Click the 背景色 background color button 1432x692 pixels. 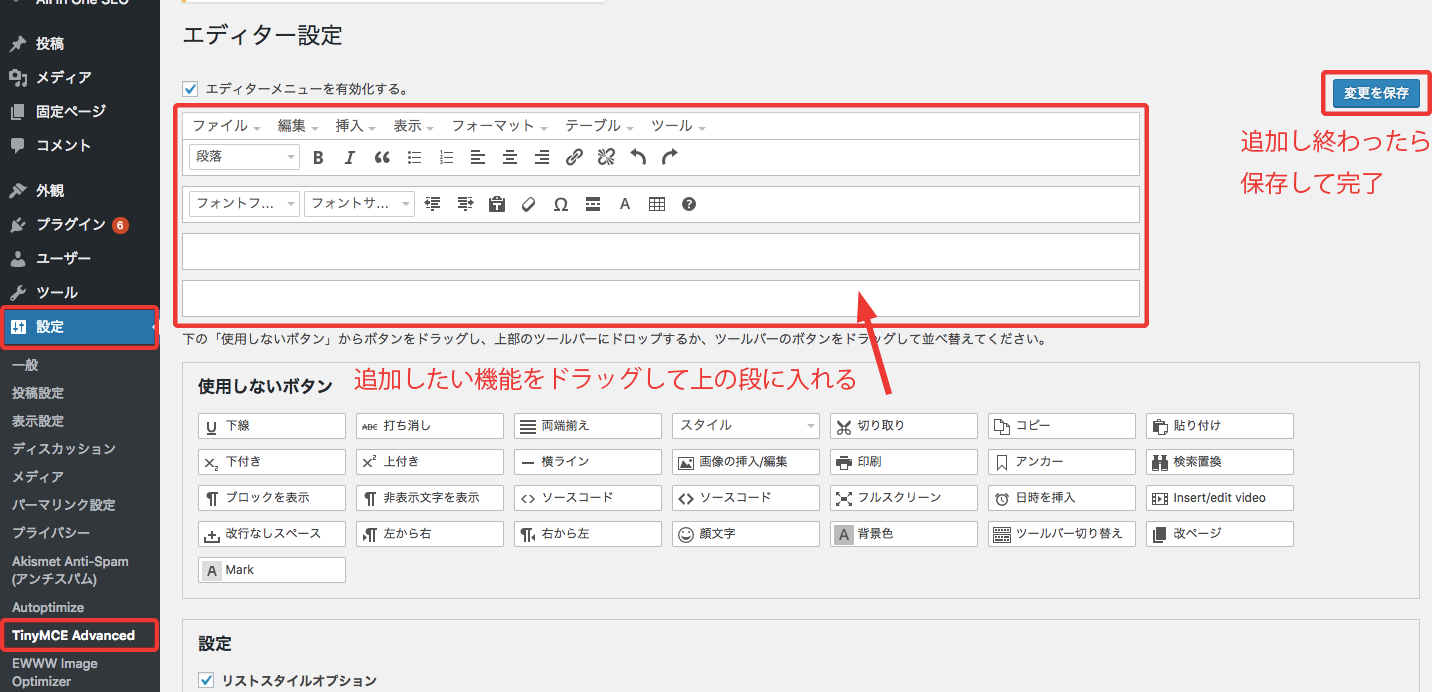coord(903,534)
